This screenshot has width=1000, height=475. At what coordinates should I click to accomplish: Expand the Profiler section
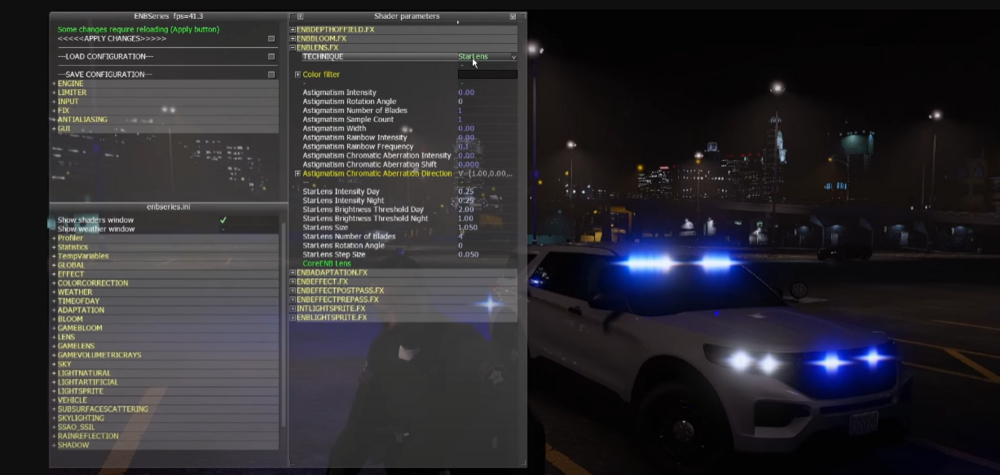(54, 238)
